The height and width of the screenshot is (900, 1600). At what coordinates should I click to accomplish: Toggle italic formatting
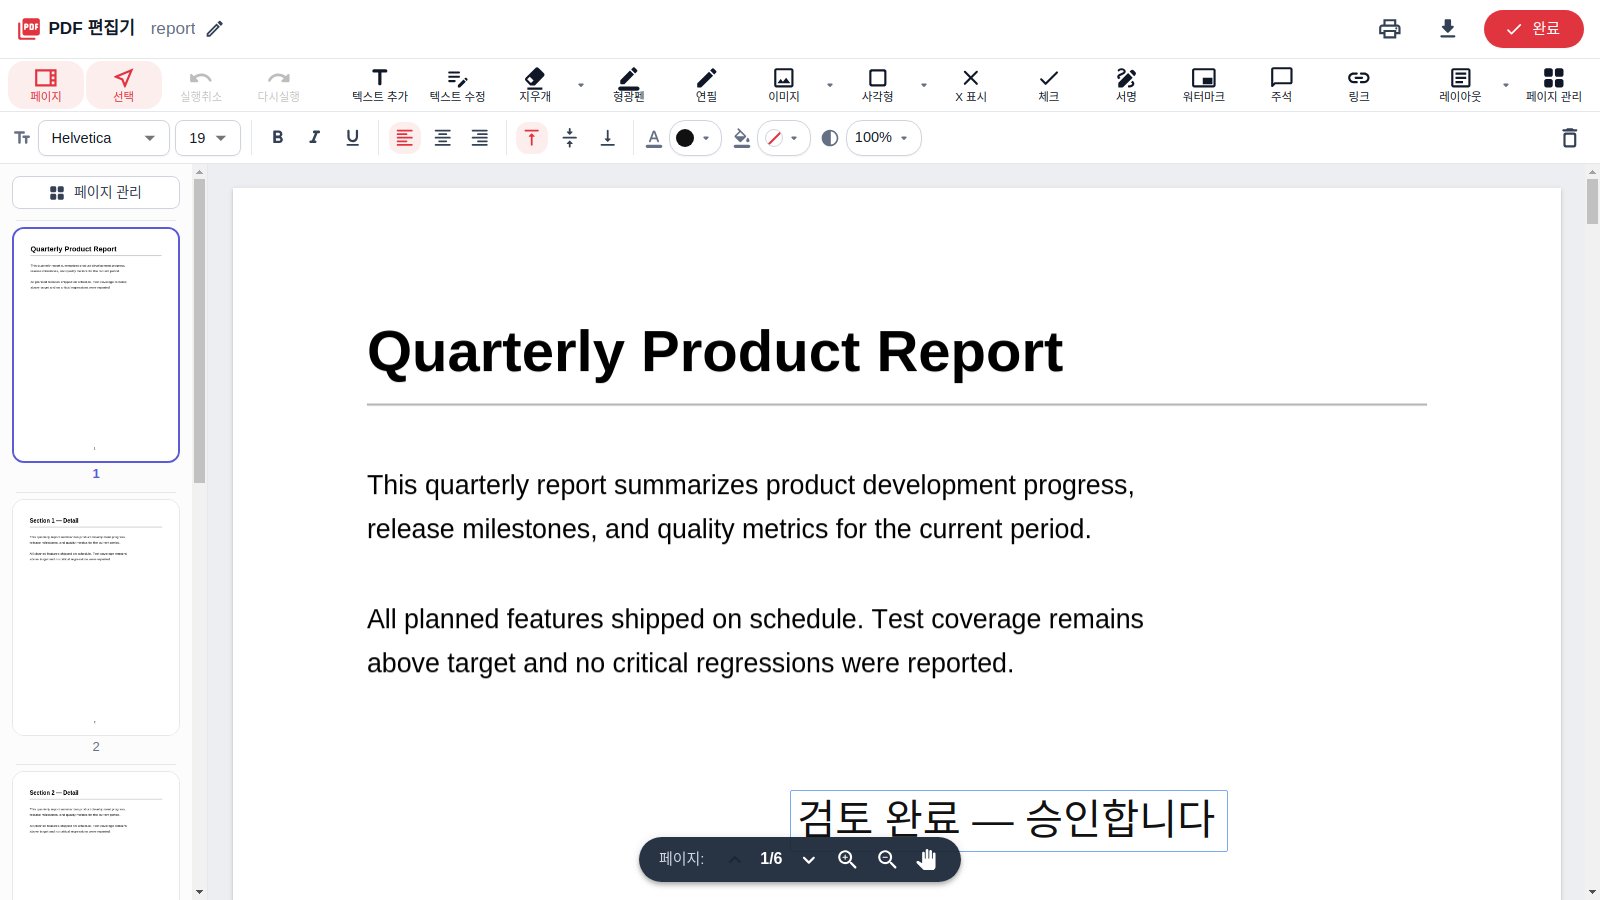point(315,138)
